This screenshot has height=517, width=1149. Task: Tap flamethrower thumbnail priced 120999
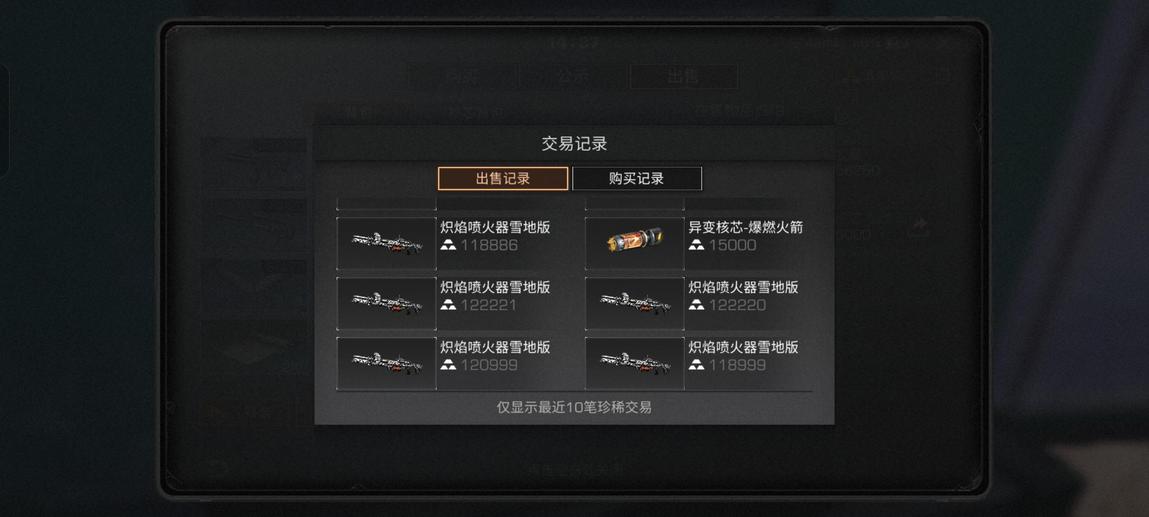(x=387, y=362)
